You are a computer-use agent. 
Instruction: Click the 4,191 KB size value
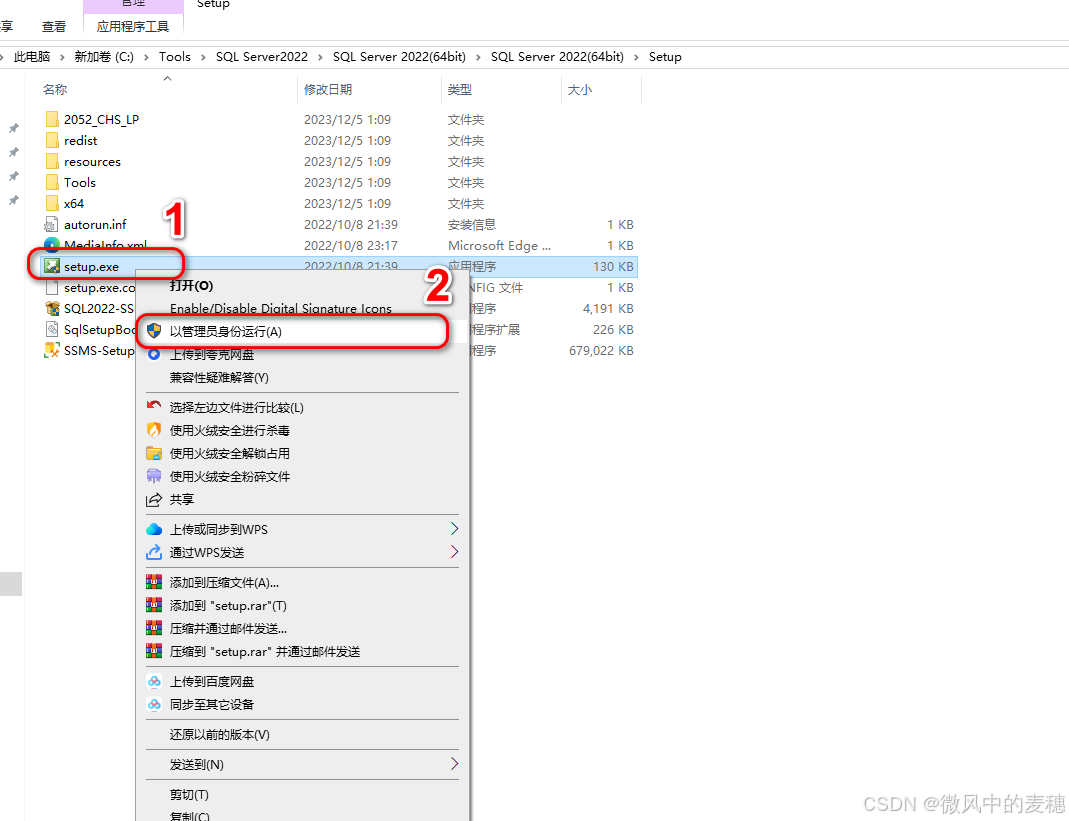coord(608,308)
